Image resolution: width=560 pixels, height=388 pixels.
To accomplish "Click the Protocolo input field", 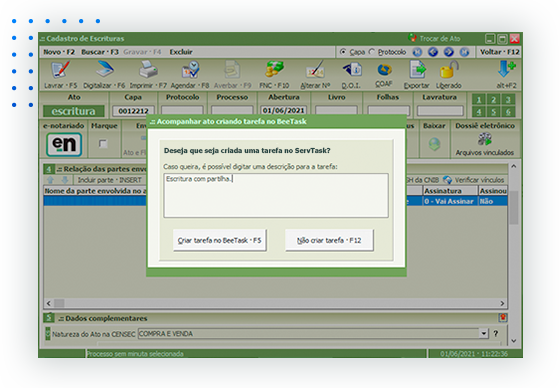I will click(182, 111).
